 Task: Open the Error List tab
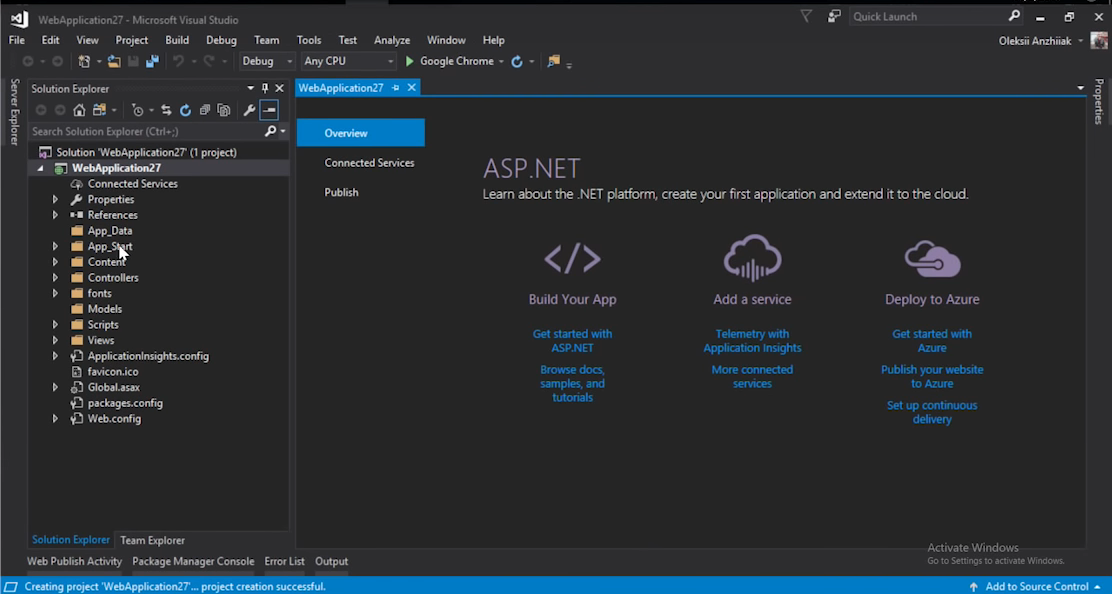click(284, 561)
